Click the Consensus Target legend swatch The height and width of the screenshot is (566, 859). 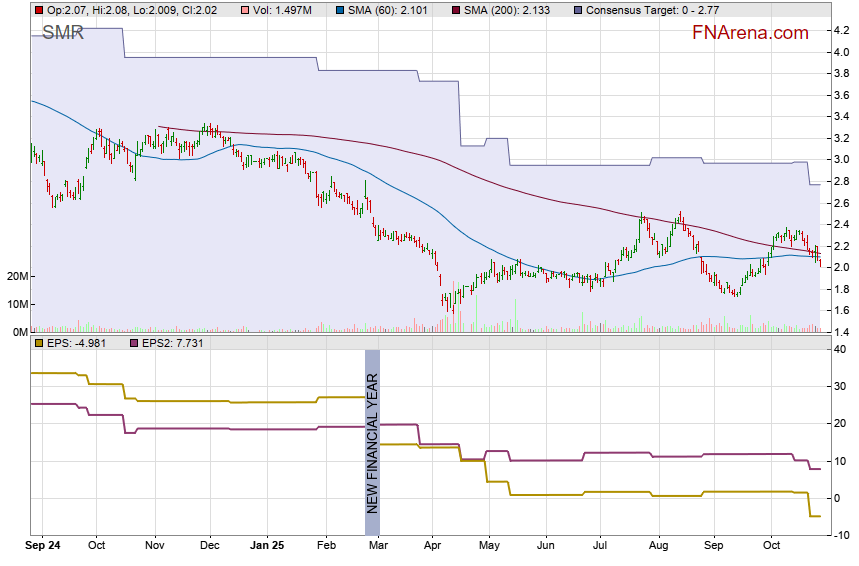click(579, 10)
